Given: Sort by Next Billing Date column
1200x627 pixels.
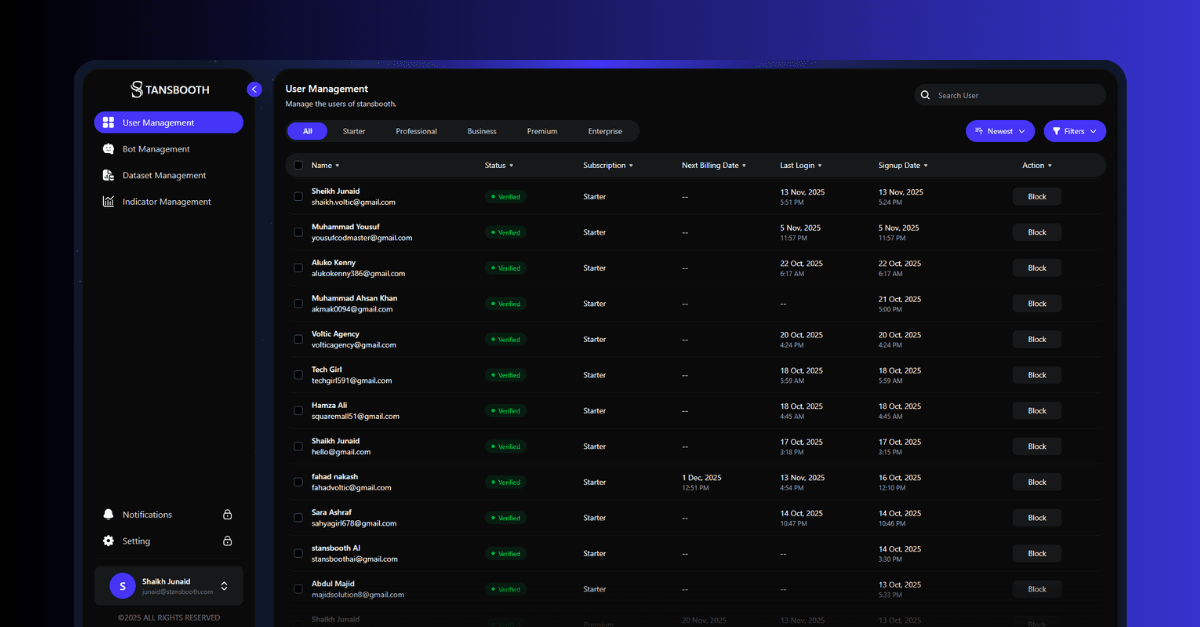Looking at the screenshot, I should tap(714, 165).
